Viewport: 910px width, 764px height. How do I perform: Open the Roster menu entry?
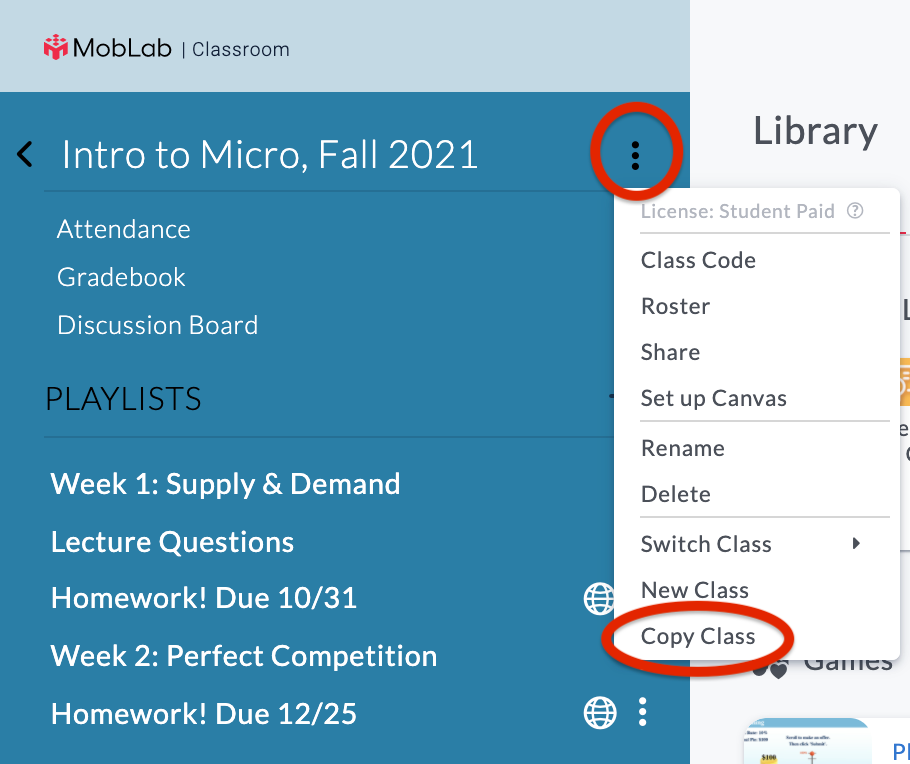[675, 306]
